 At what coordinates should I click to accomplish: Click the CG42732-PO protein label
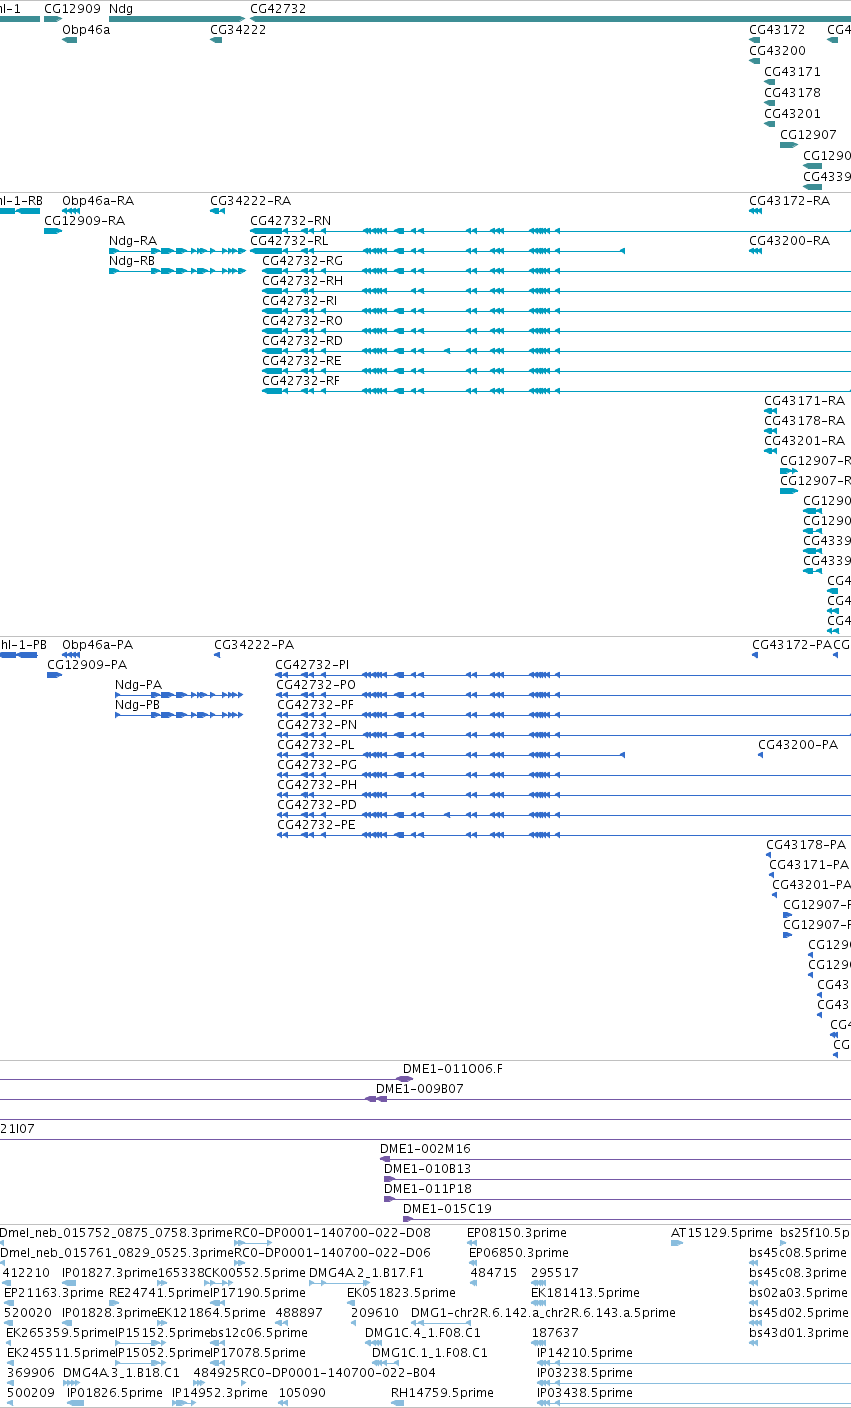tap(316, 685)
